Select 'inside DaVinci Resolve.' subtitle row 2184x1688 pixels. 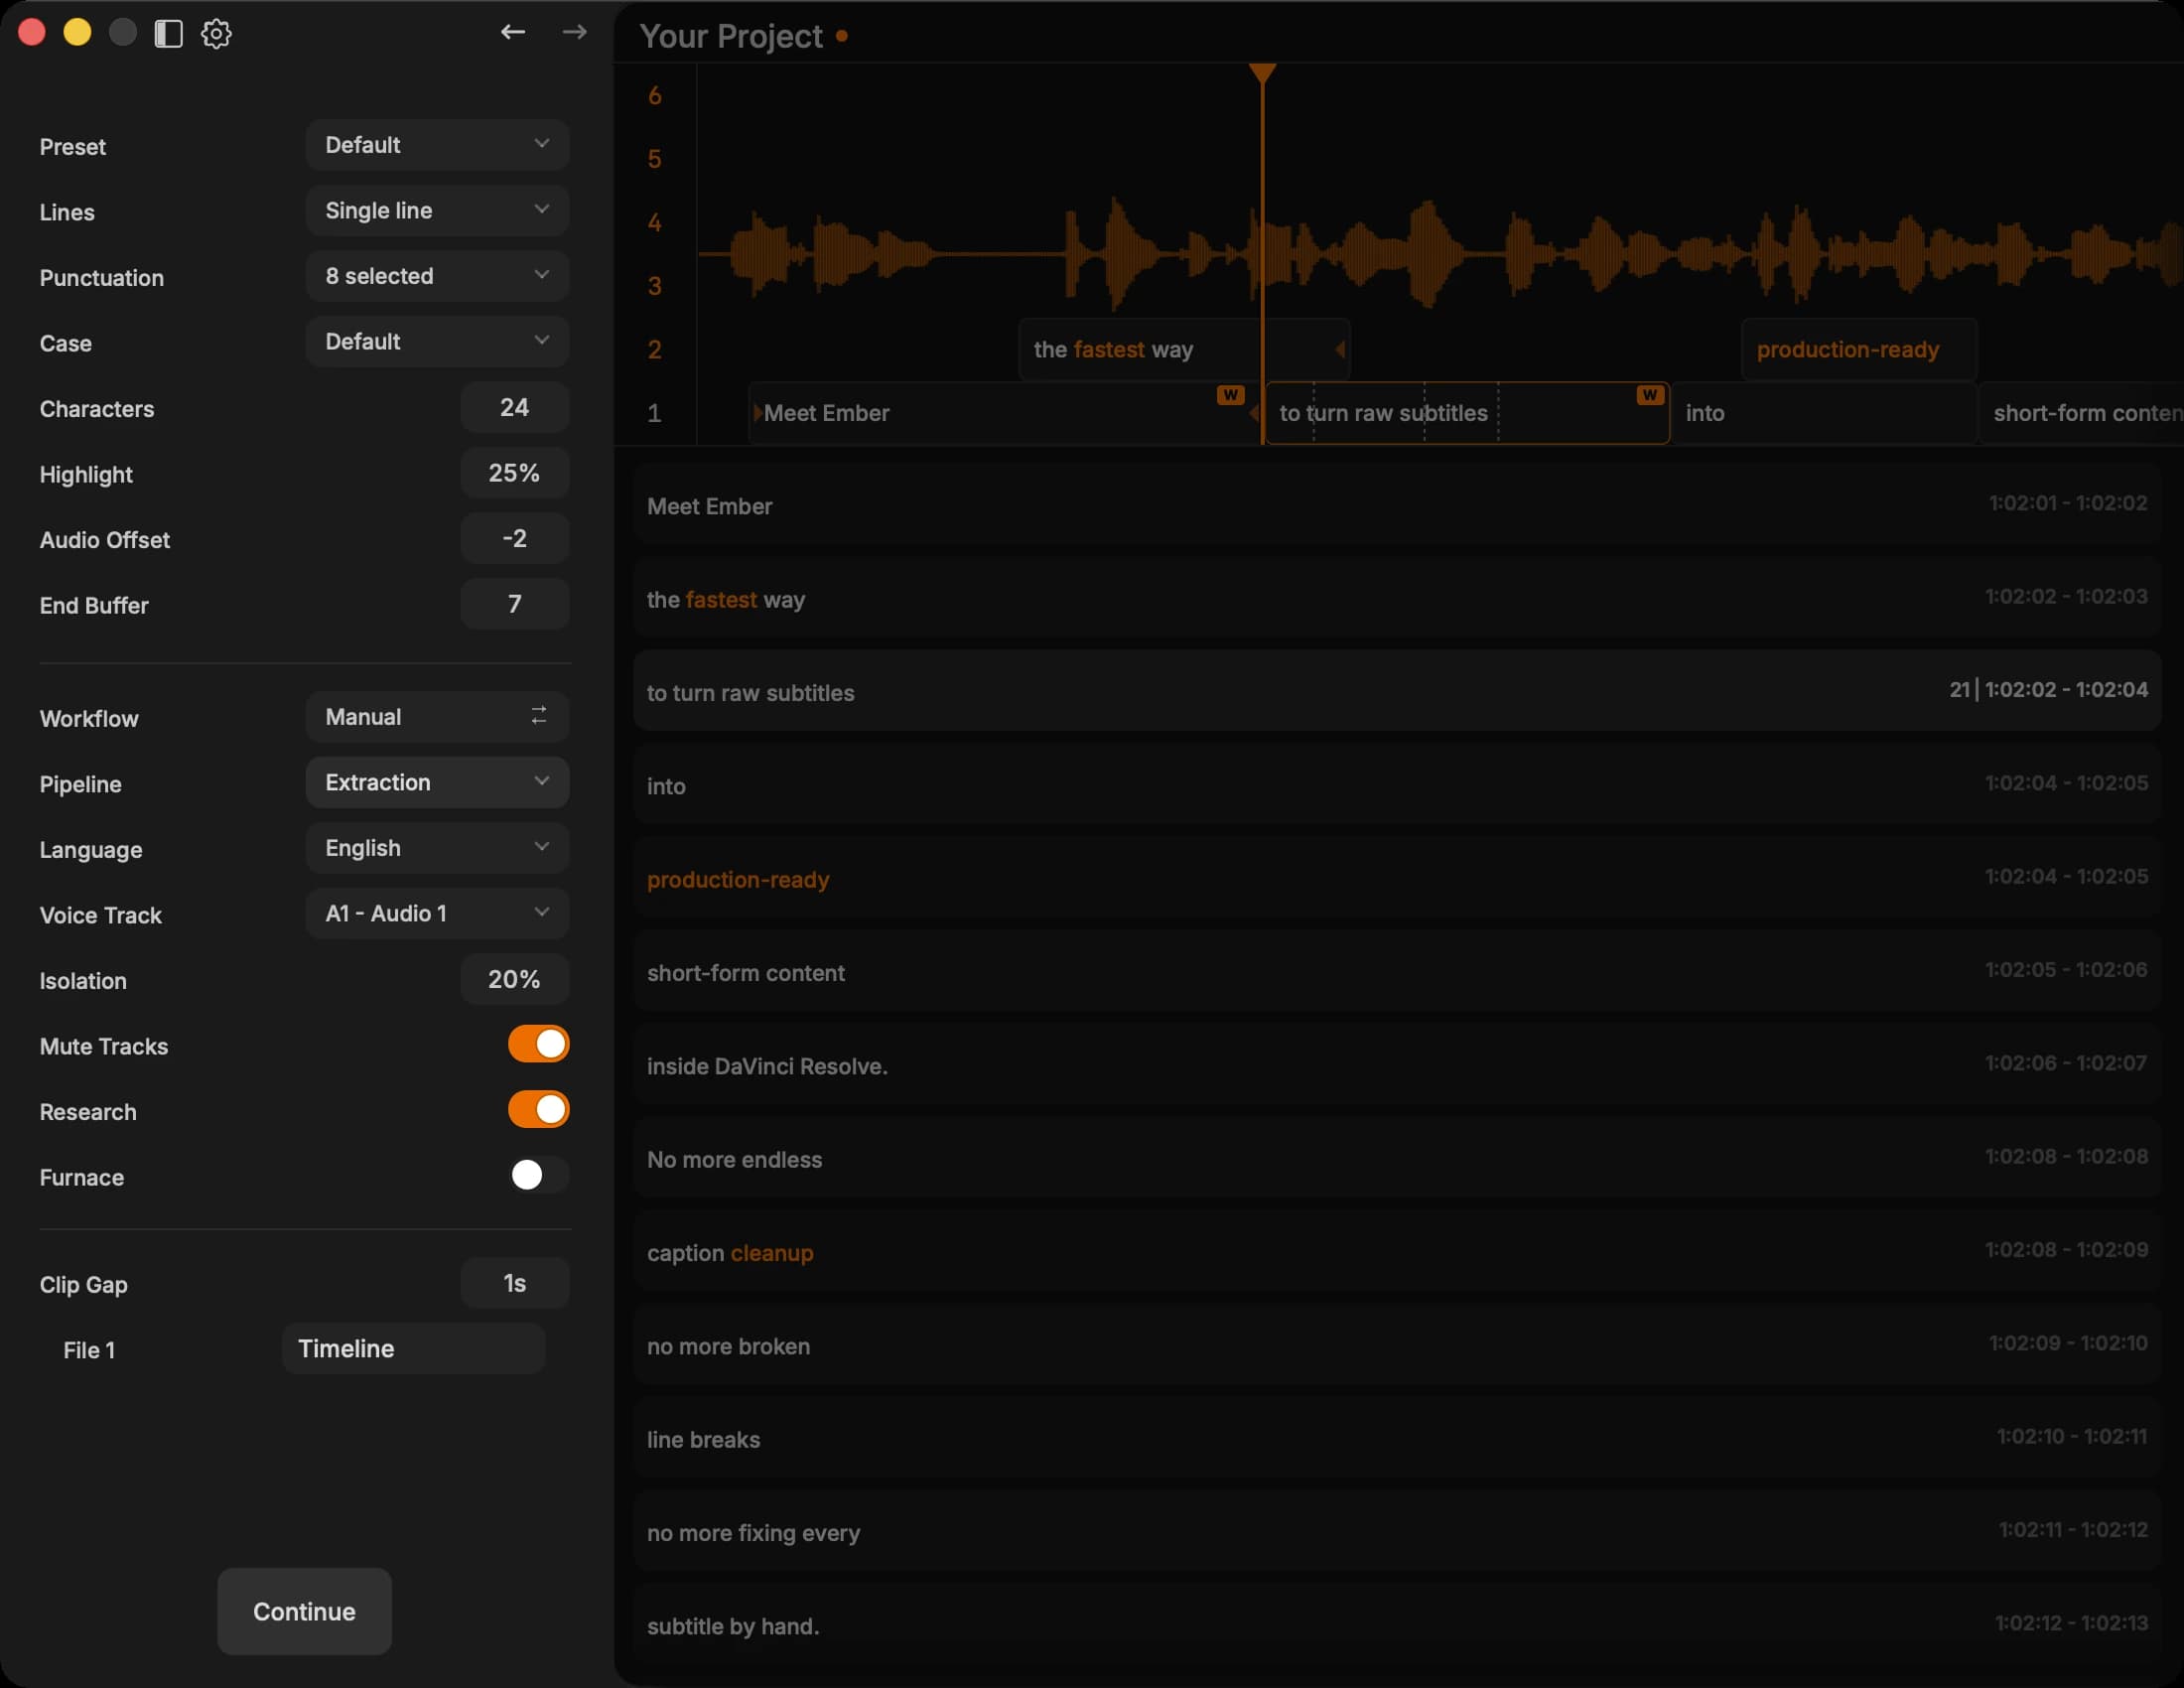[x=1397, y=1065]
